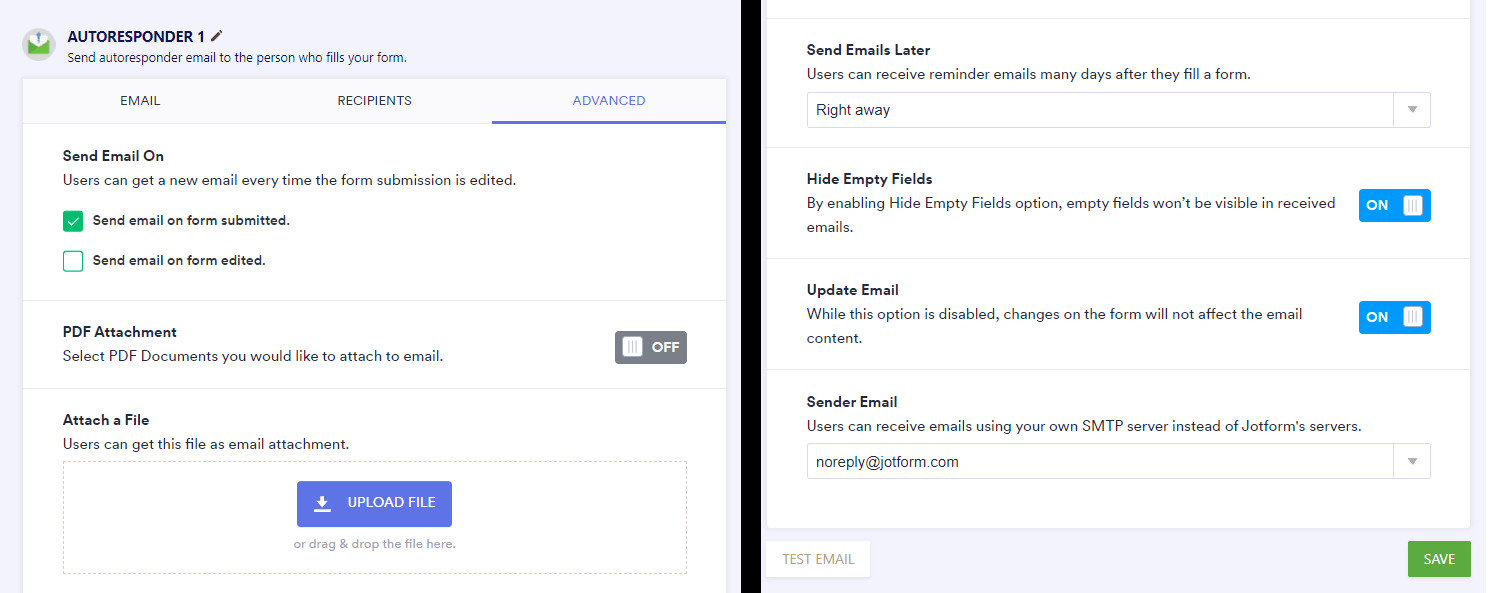Open the Send Emails Later dropdown
The width and height of the screenshot is (1496, 593).
1412,110
